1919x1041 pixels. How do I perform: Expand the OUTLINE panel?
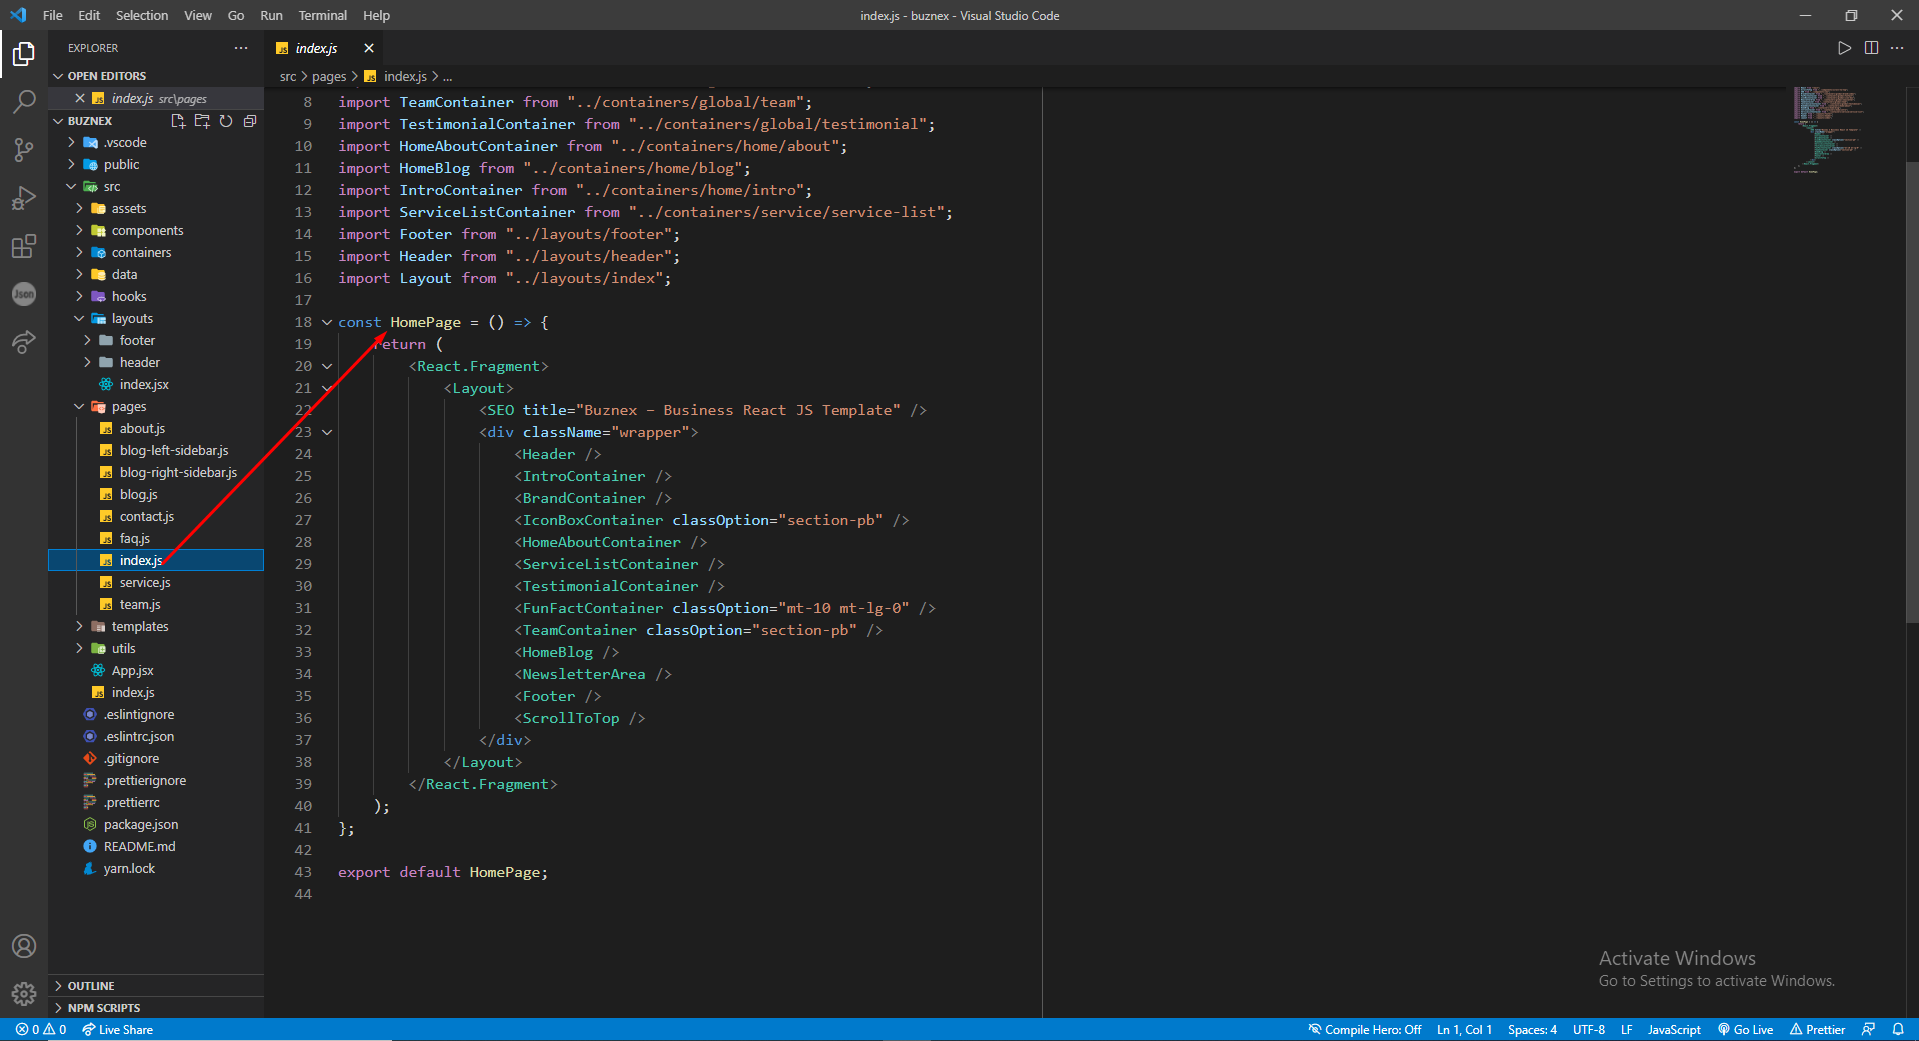(x=156, y=986)
